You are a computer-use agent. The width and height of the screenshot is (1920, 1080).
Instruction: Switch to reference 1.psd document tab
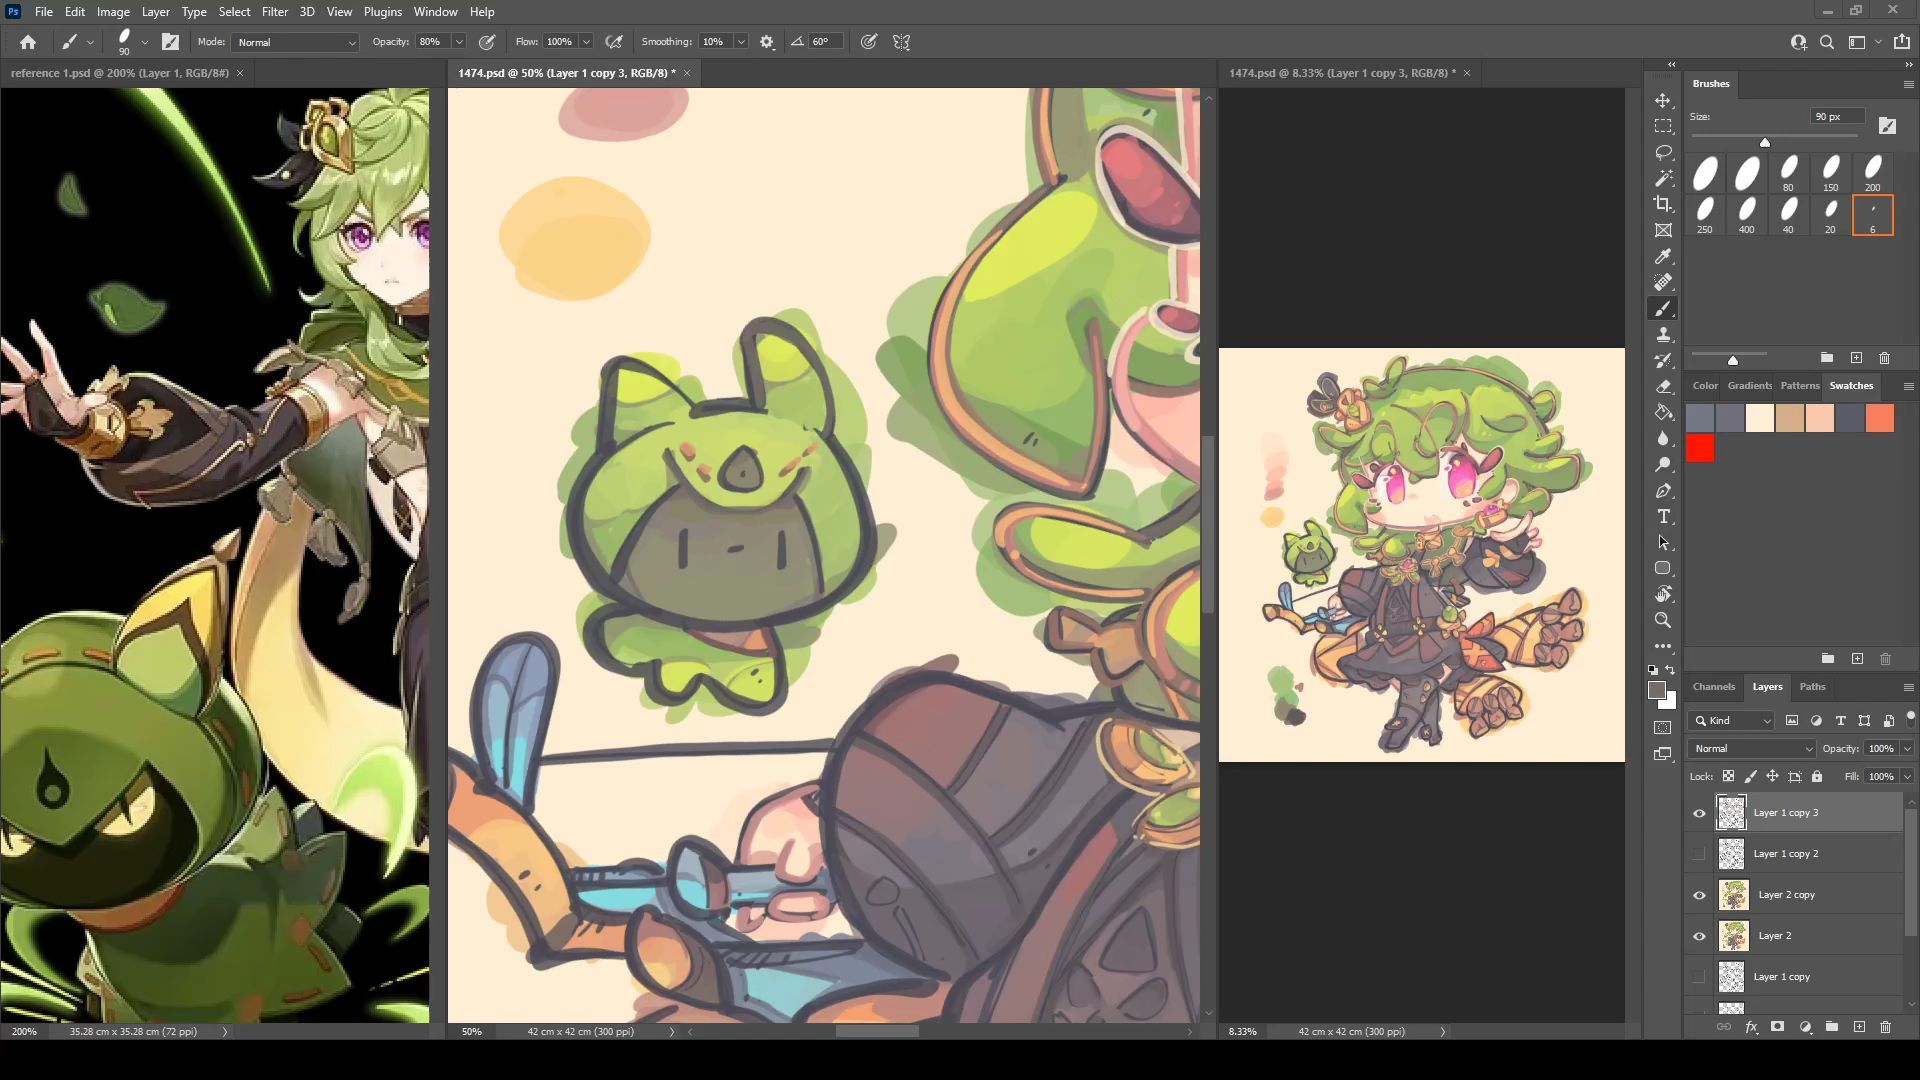(x=120, y=73)
